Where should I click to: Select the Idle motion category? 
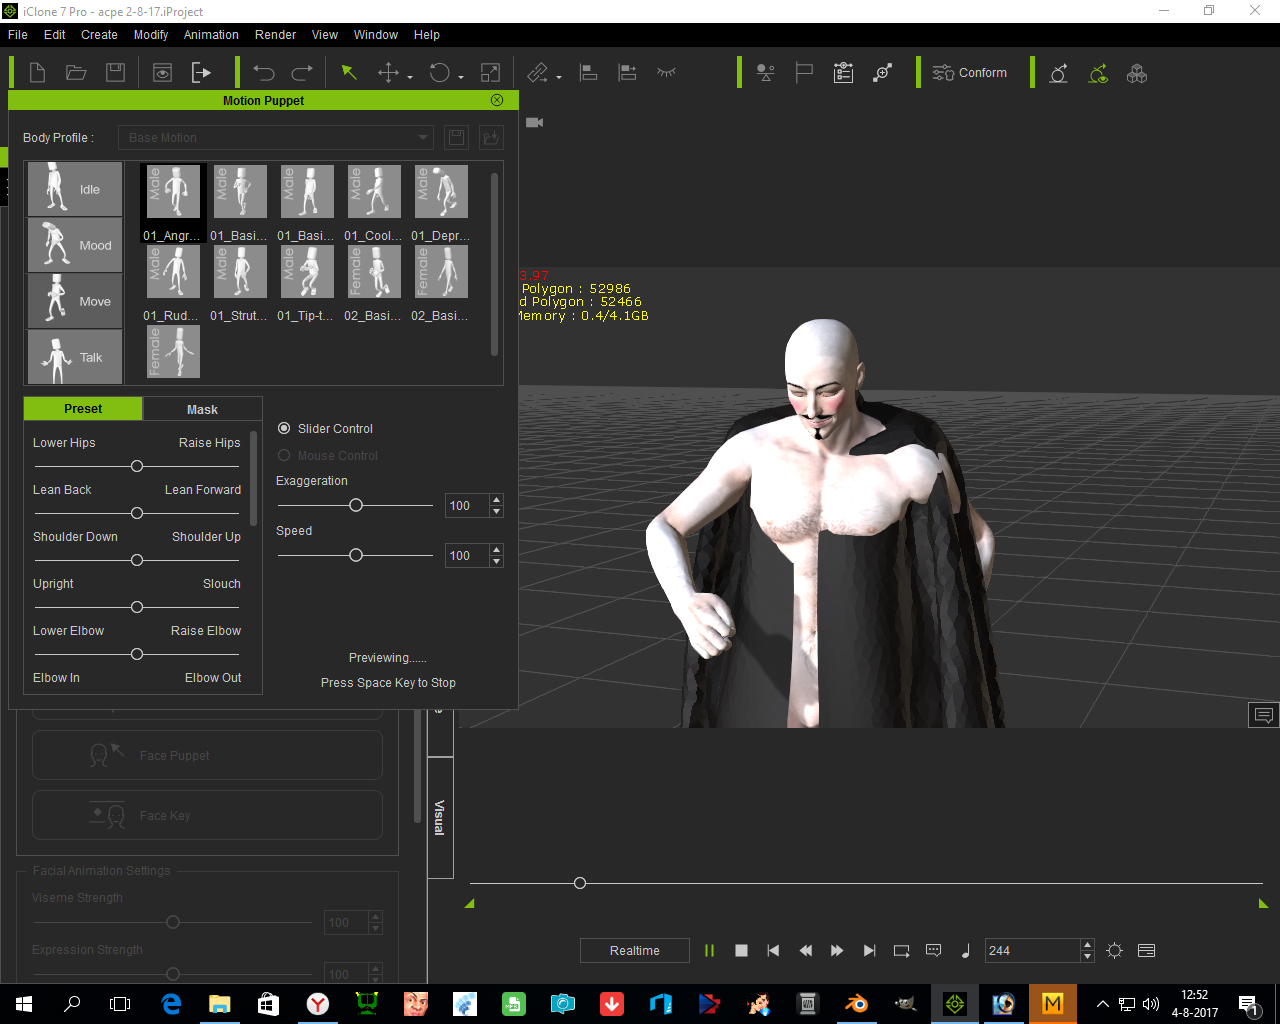click(75, 189)
